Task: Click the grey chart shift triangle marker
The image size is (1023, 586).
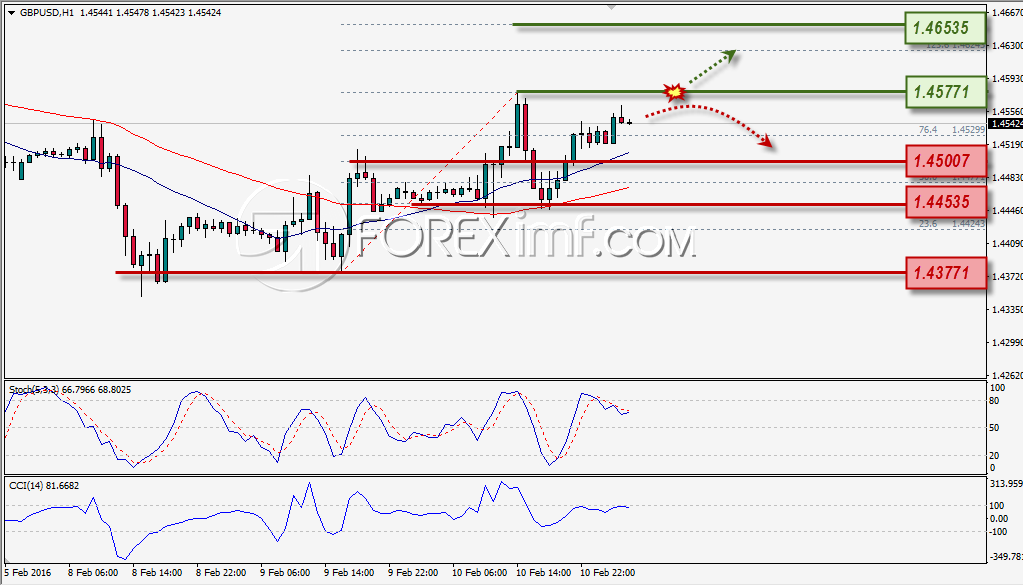Action: [x=611, y=7]
